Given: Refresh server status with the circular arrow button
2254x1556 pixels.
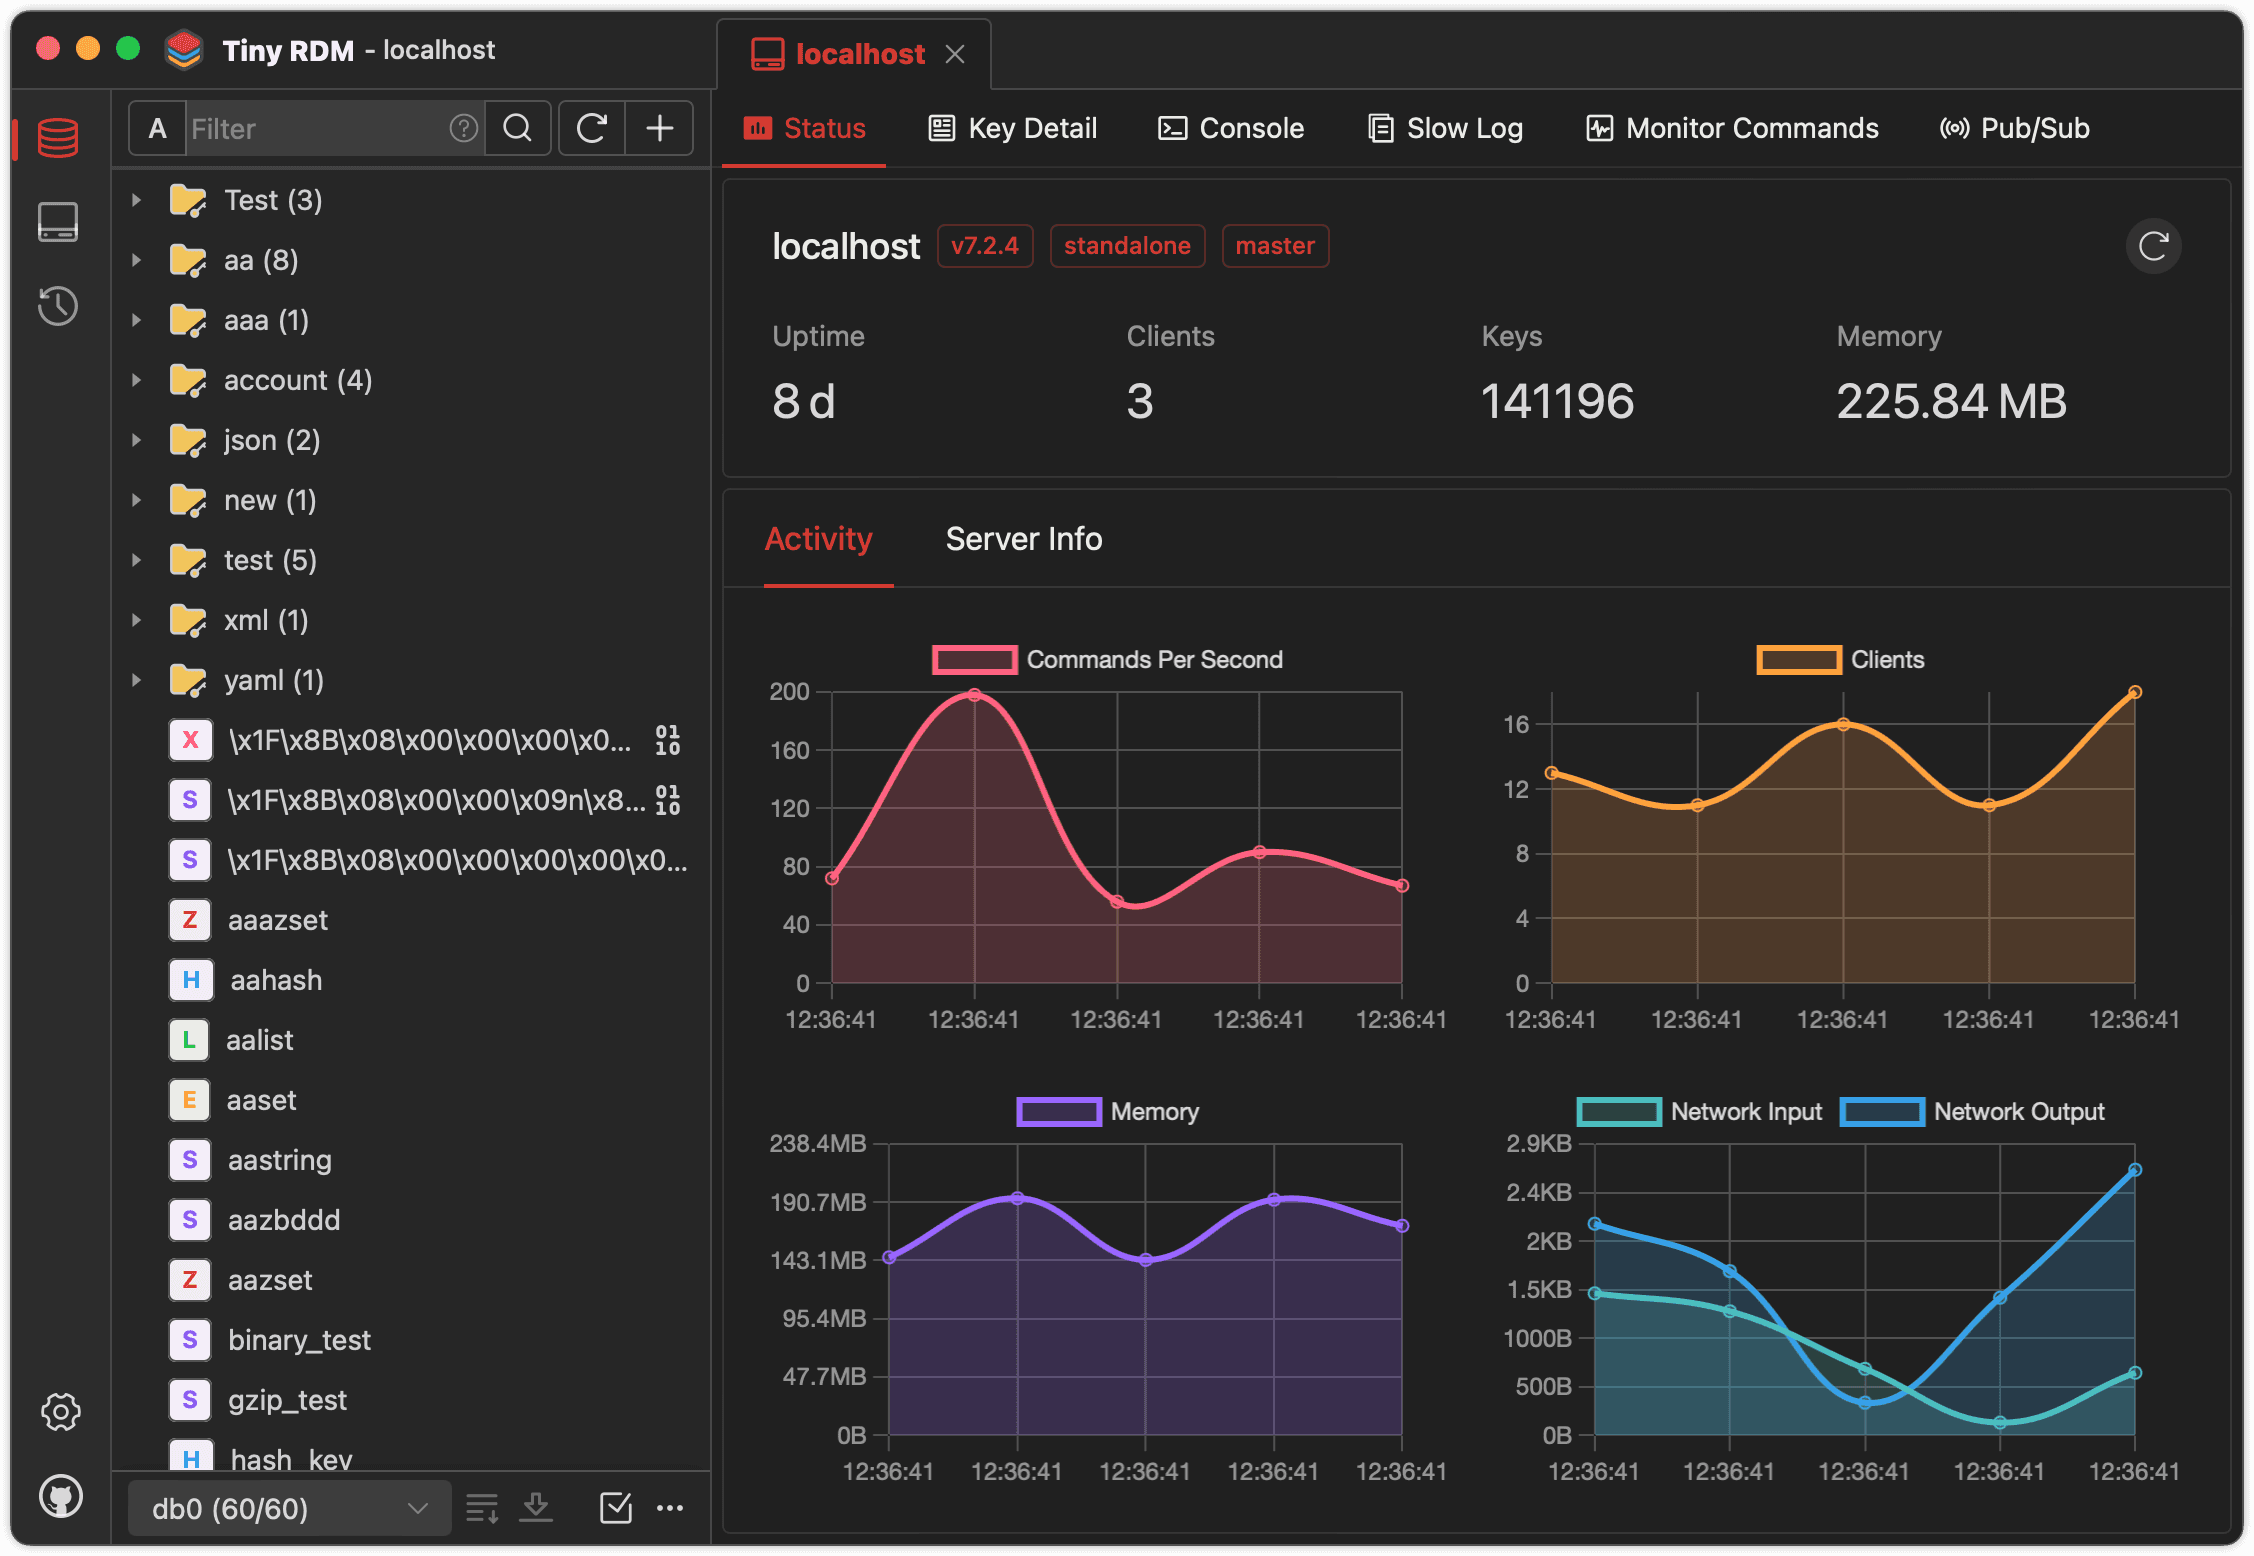Looking at the screenshot, I should 2152,246.
